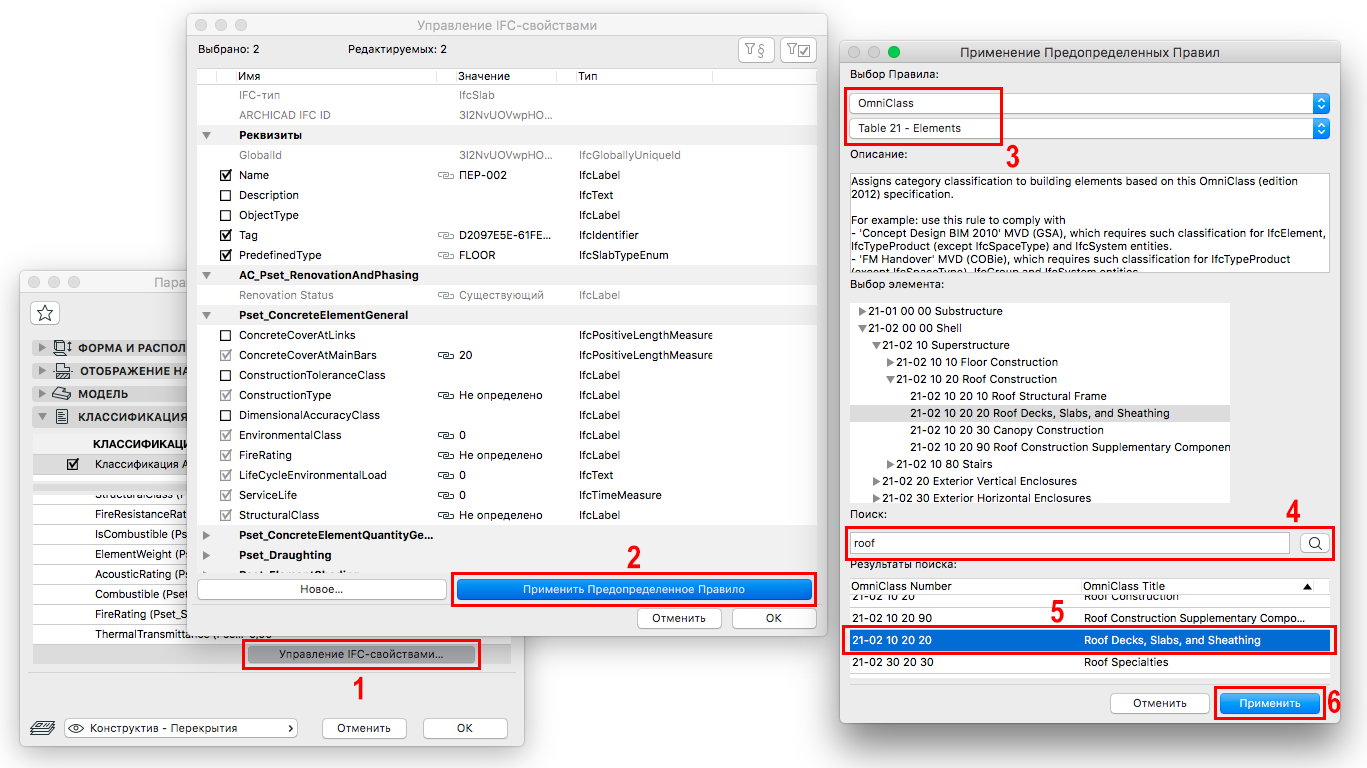
Task: Click the link icon in PredefinedType row
Action: click(x=446, y=255)
